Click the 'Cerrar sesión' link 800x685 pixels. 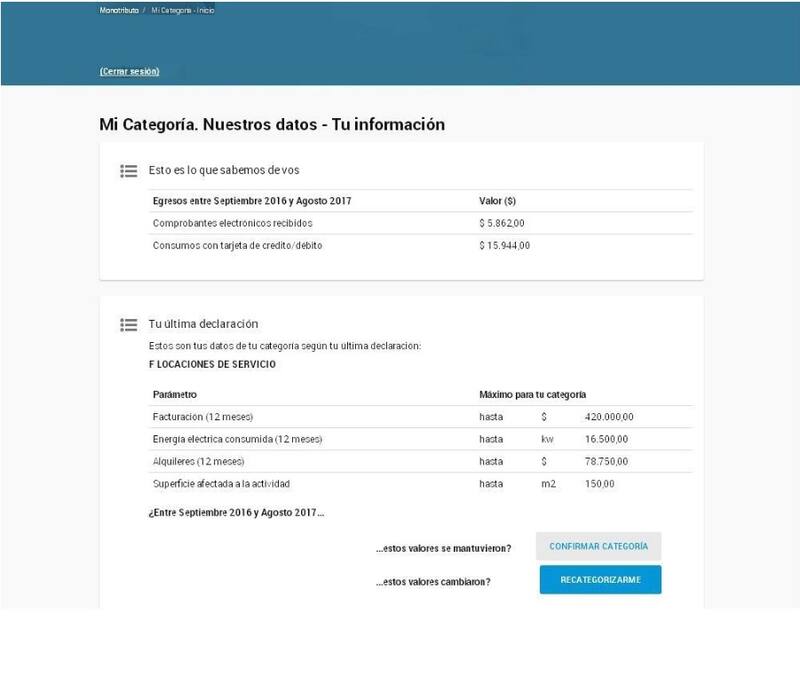click(x=129, y=72)
